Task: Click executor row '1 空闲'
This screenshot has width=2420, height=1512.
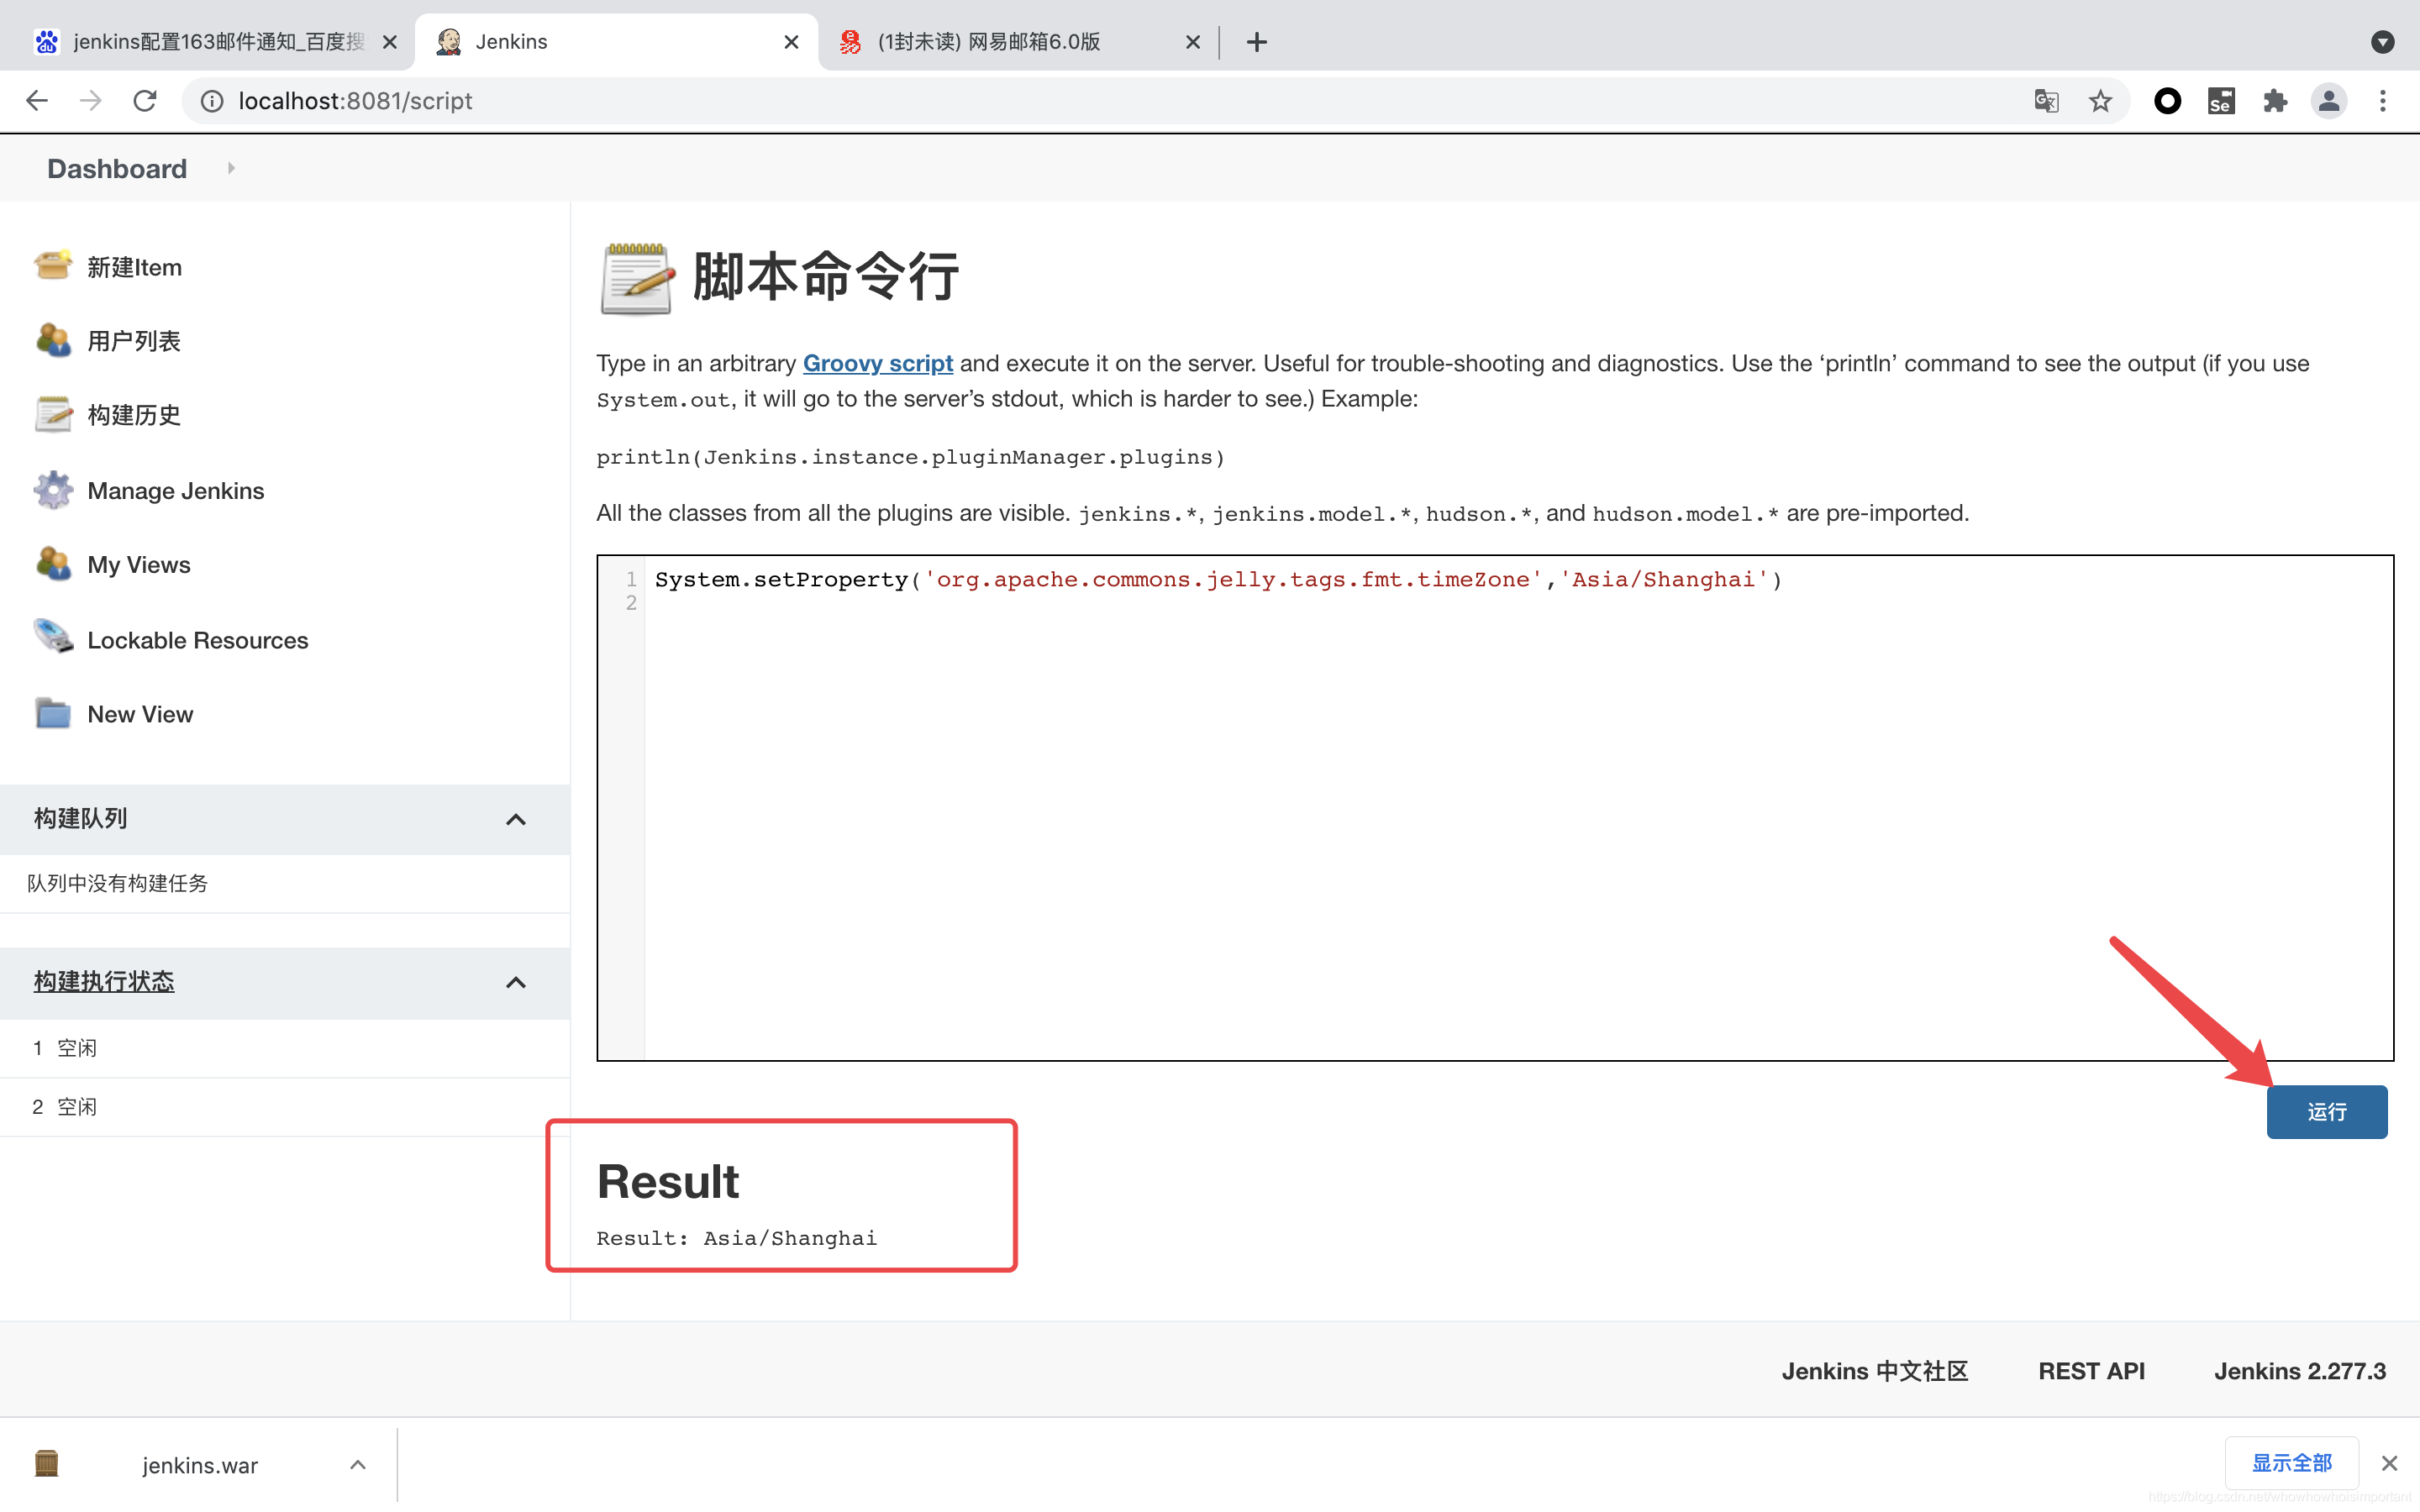Action: (x=285, y=1048)
